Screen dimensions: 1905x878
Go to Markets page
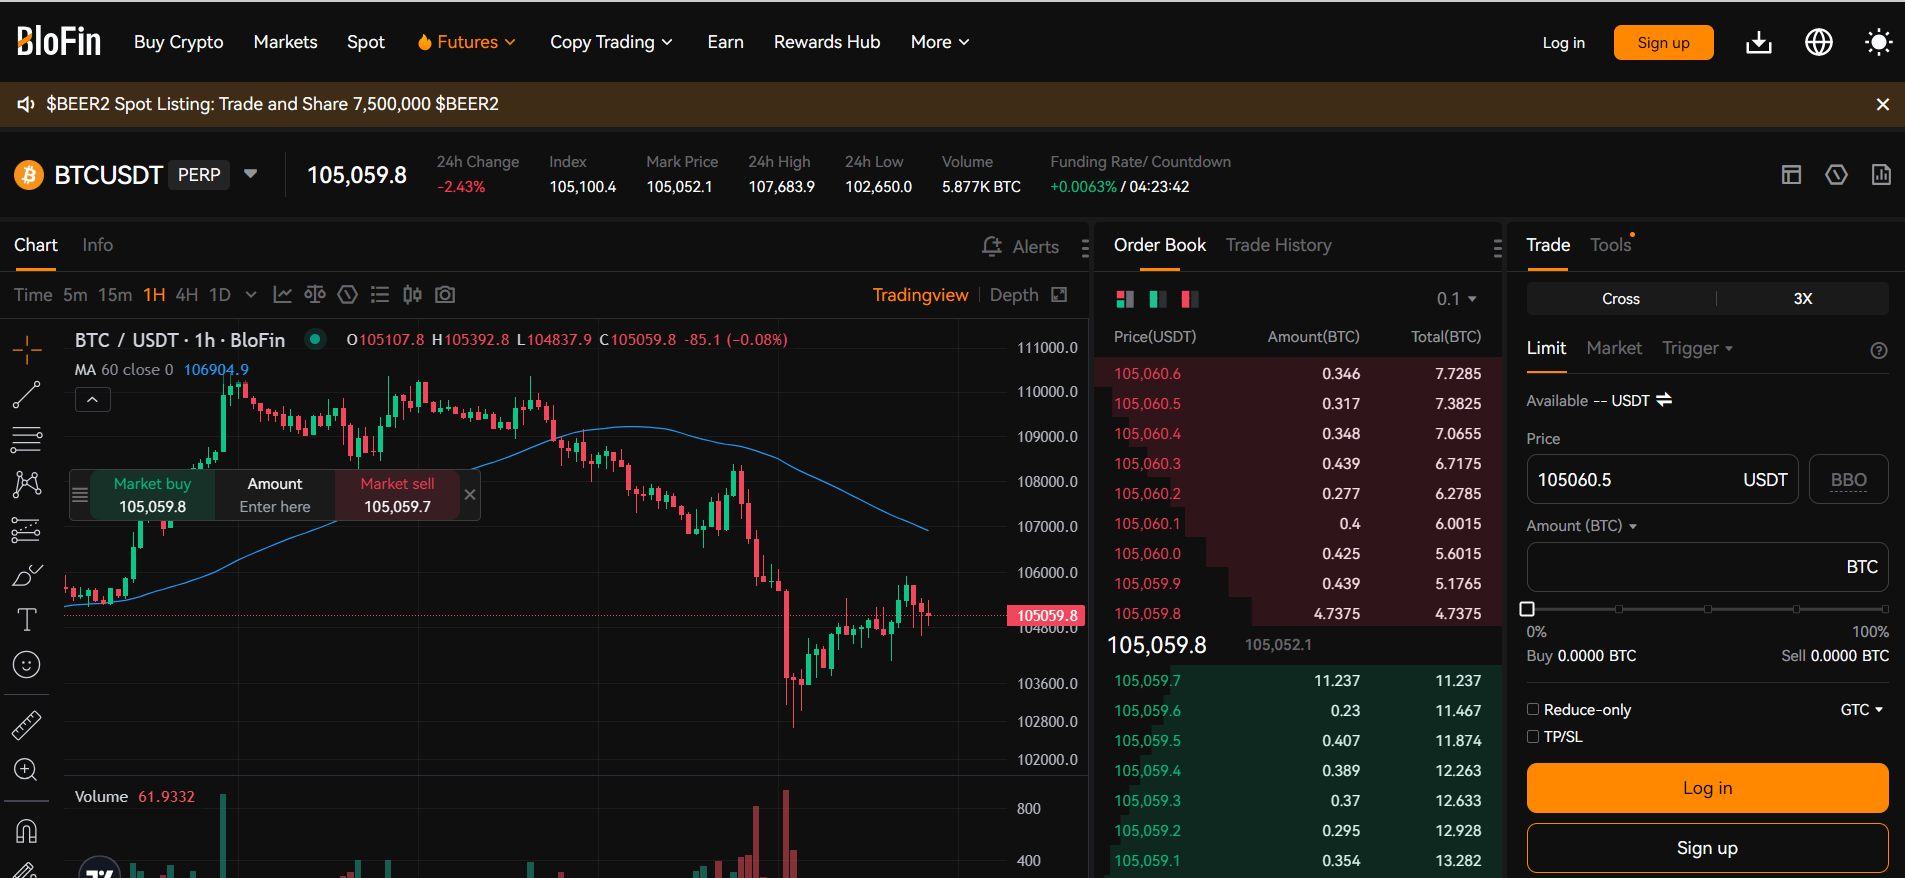pos(285,42)
